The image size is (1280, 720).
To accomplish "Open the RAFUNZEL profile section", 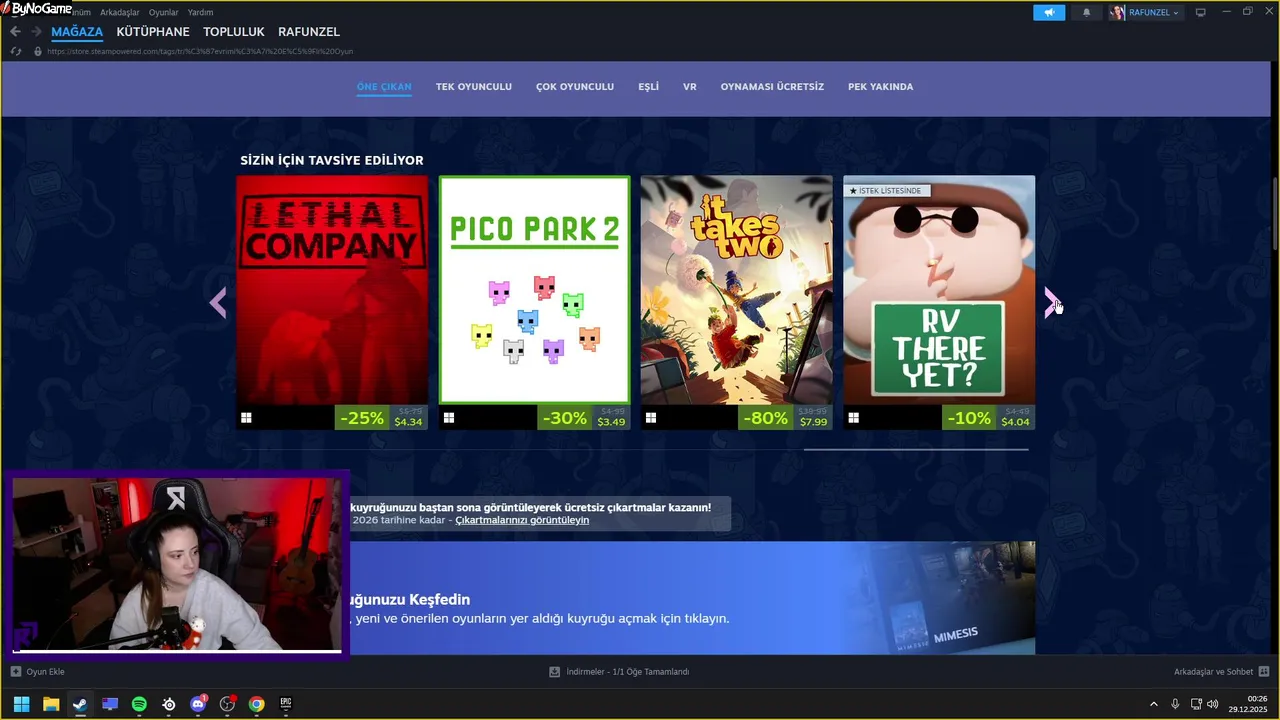I will click(x=309, y=32).
